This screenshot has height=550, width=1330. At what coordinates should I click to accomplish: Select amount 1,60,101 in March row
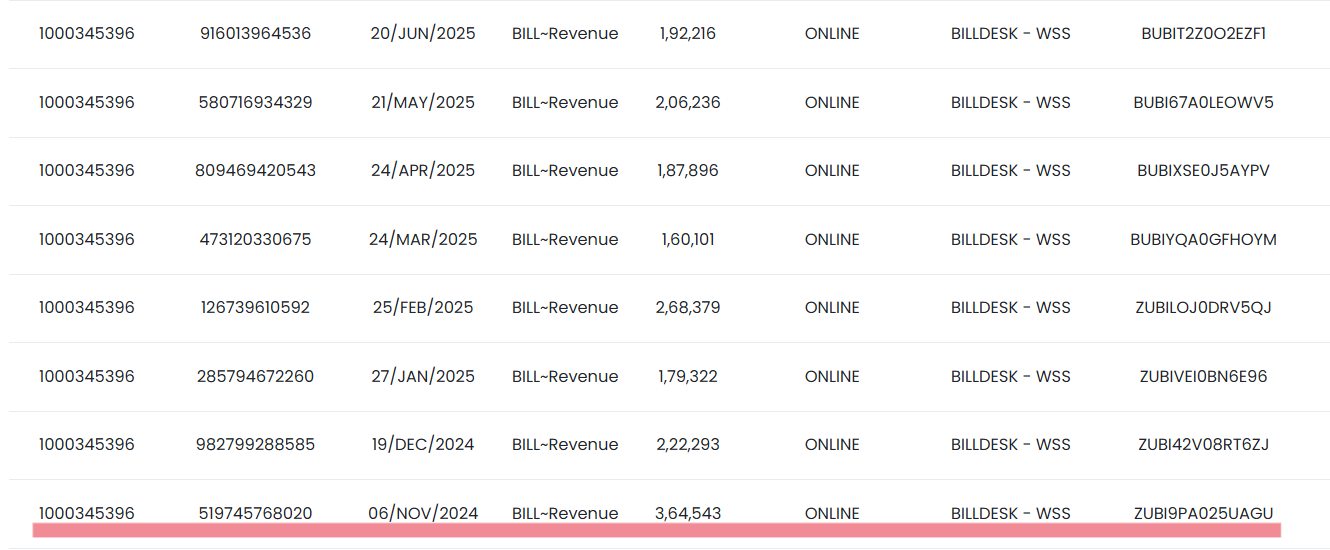[688, 239]
